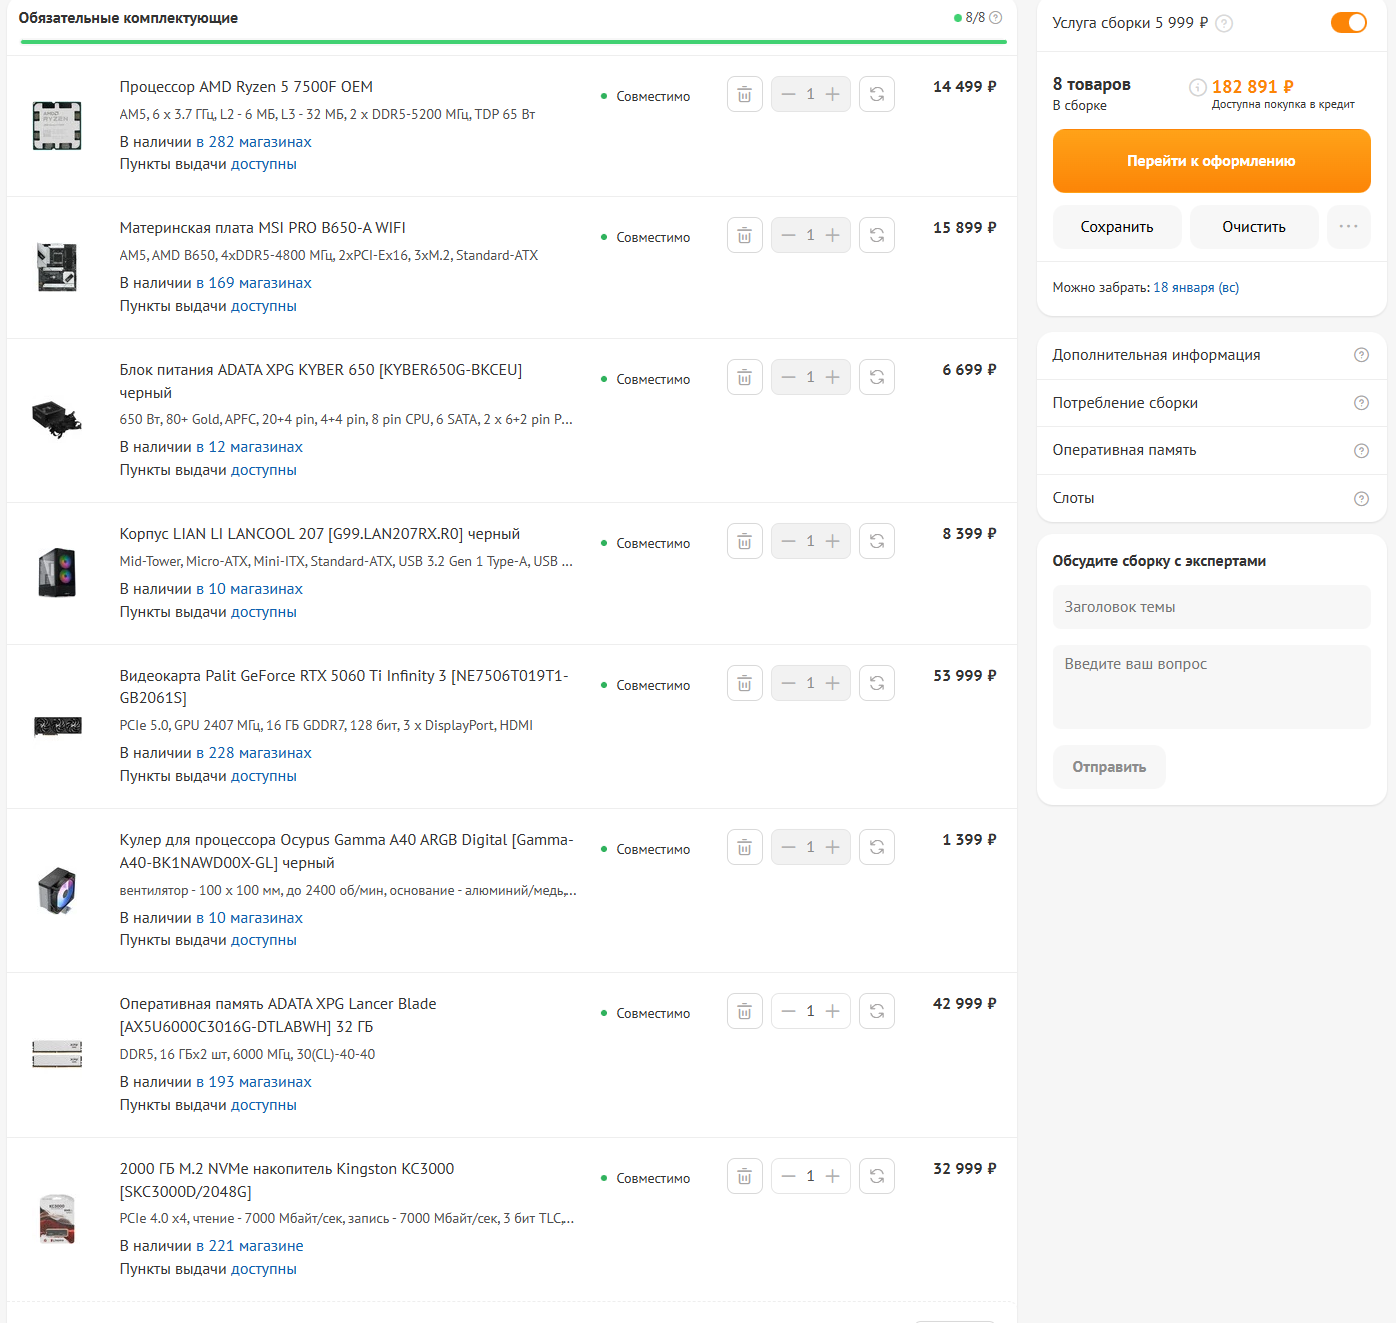The height and width of the screenshot is (1323, 1396).
Task: Open the 282 магазинах availability link
Action: click(254, 142)
